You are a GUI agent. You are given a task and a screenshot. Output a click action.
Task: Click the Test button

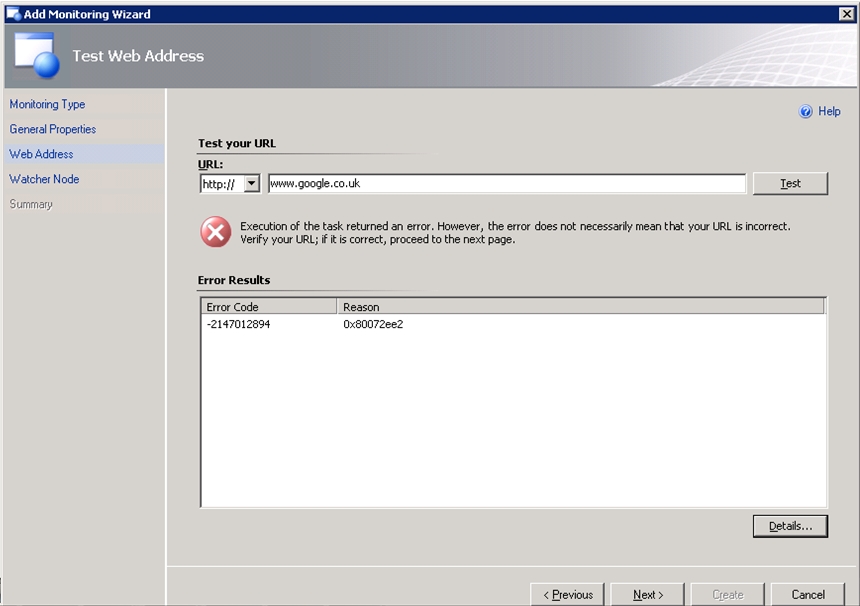pos(790,183)
